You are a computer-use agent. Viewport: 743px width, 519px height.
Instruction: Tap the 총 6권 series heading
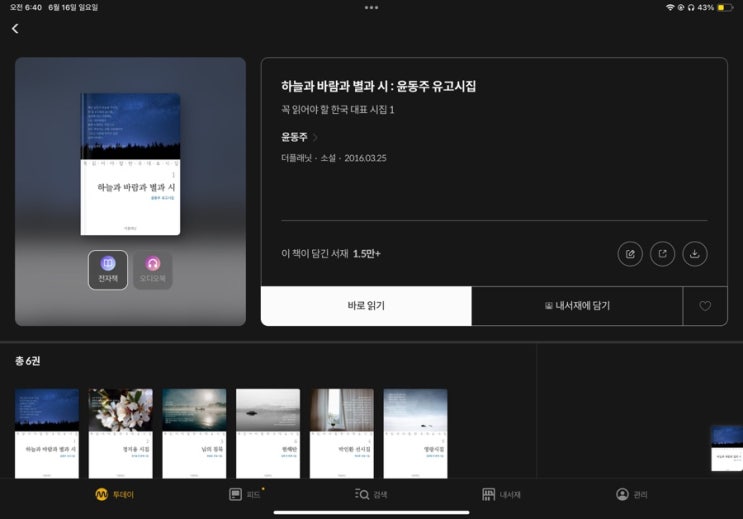pos(27,361)
